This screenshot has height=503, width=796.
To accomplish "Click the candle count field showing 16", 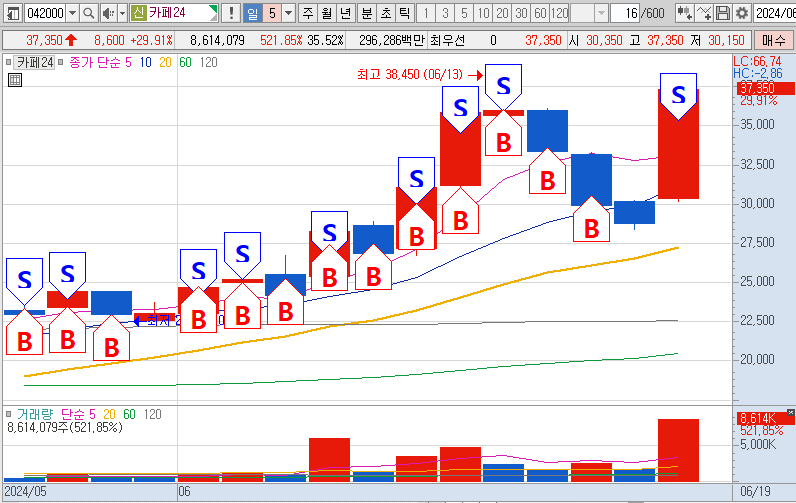I will (x=625, y=13).
